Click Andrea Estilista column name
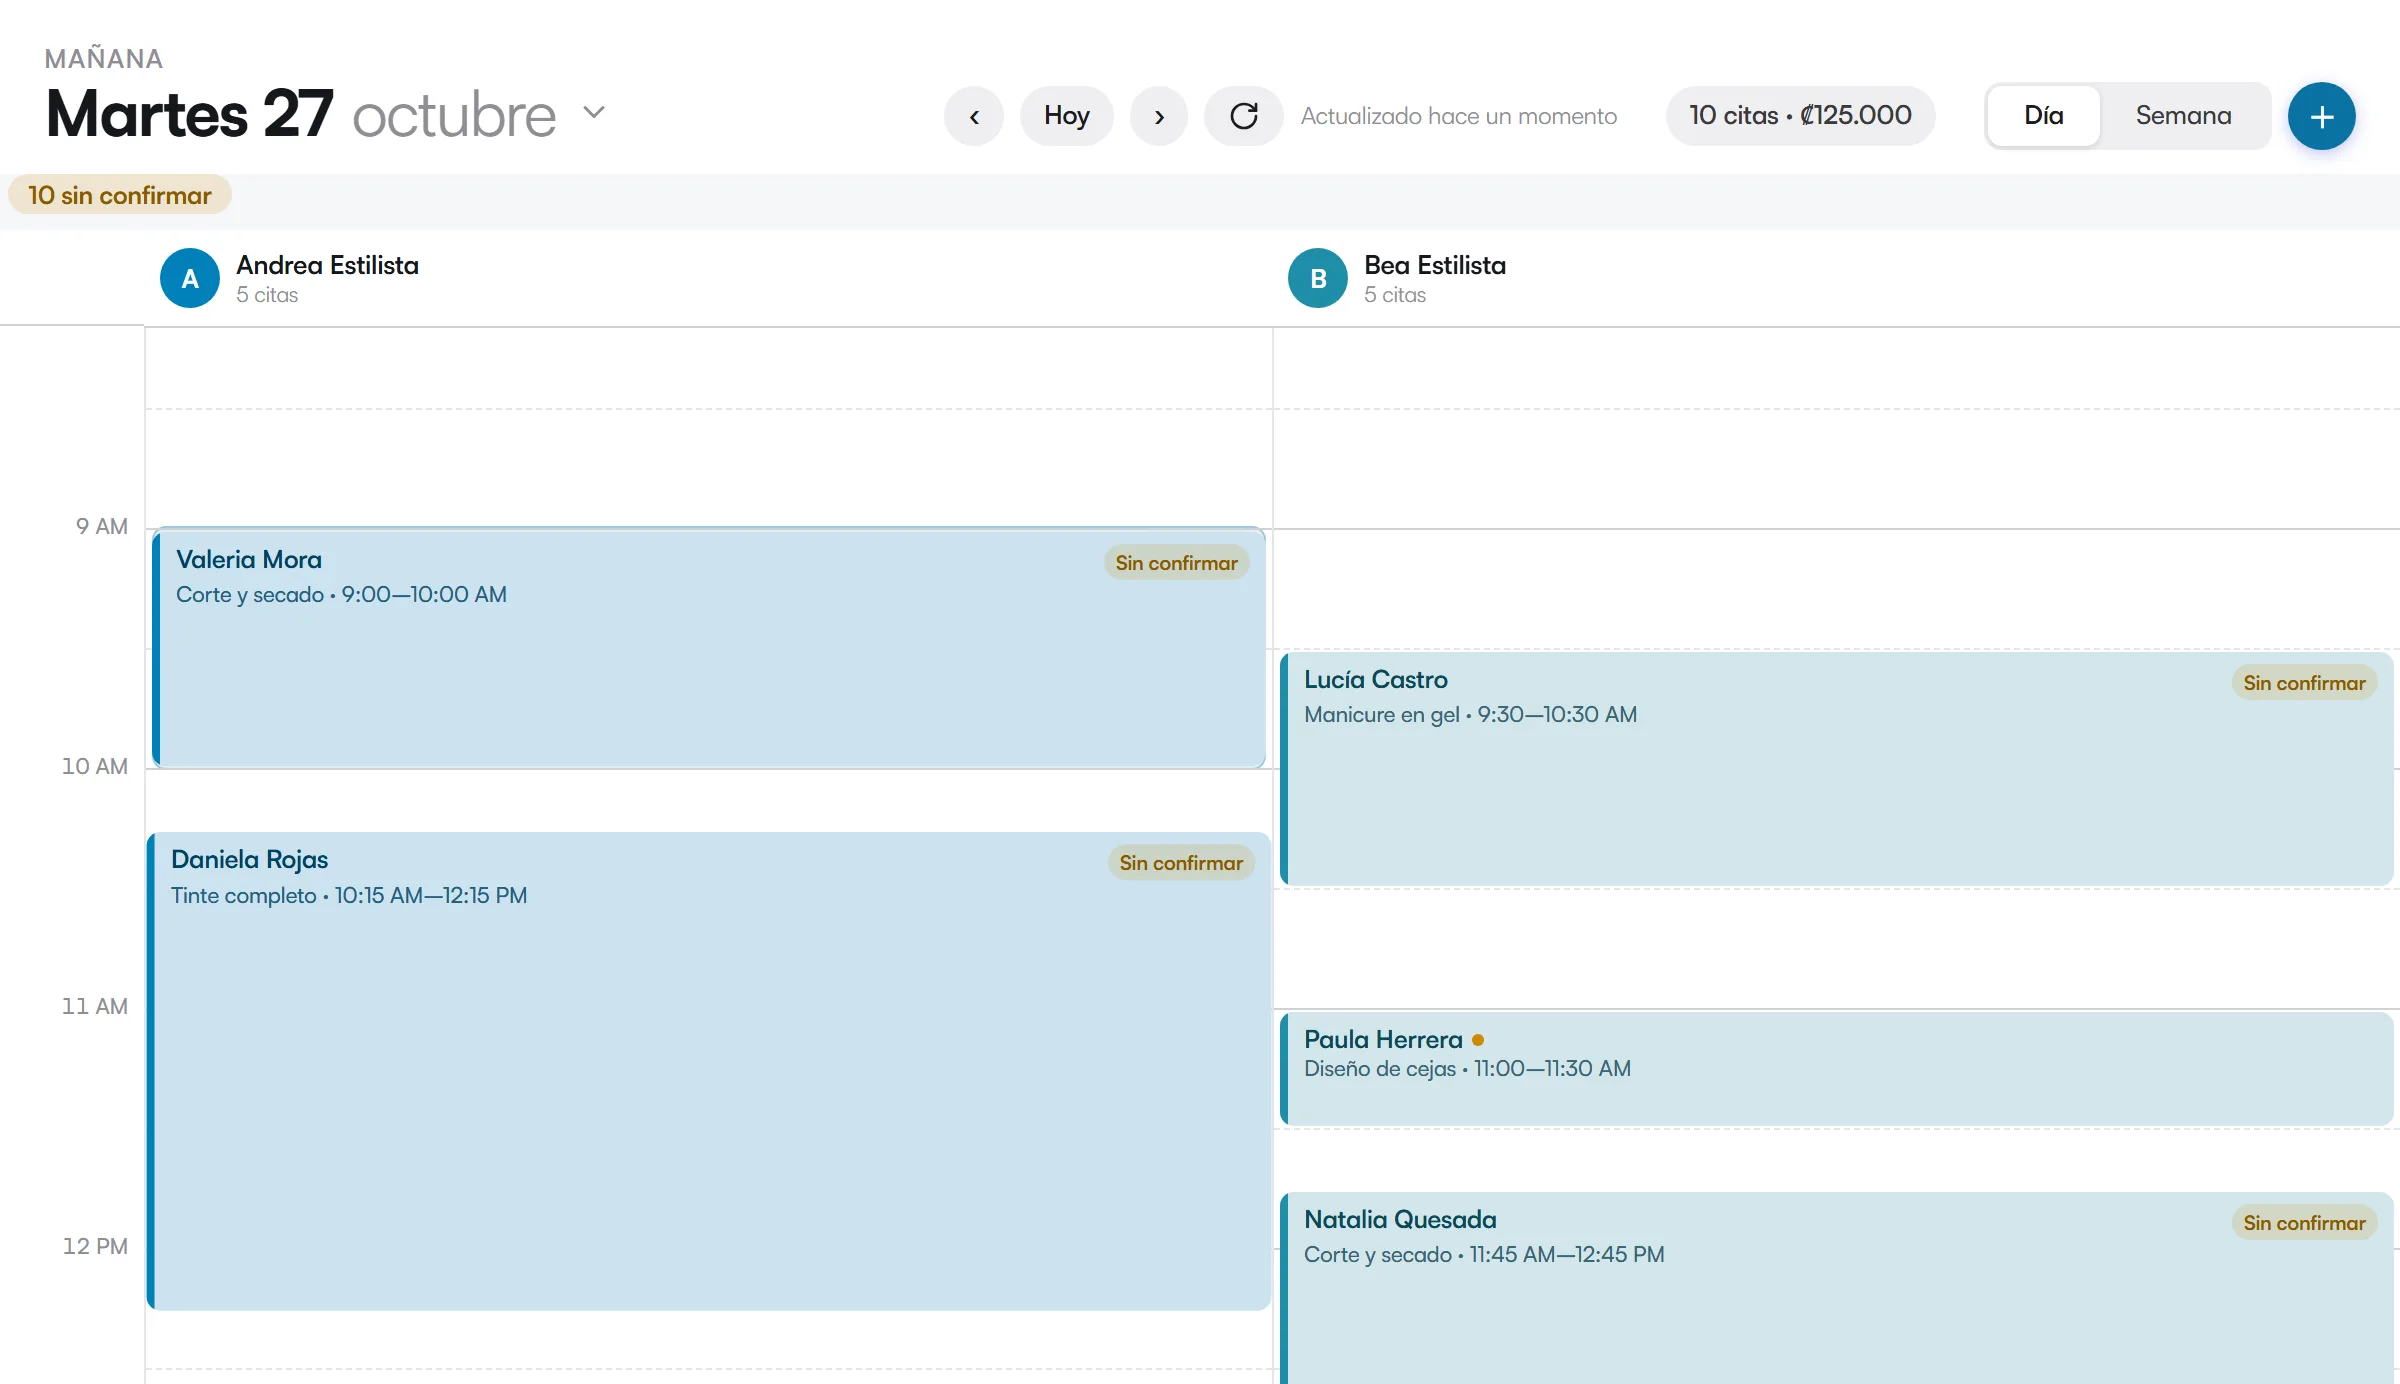Image resolution: width=2400 pixels, height=1384 pixels. (327, 265)
